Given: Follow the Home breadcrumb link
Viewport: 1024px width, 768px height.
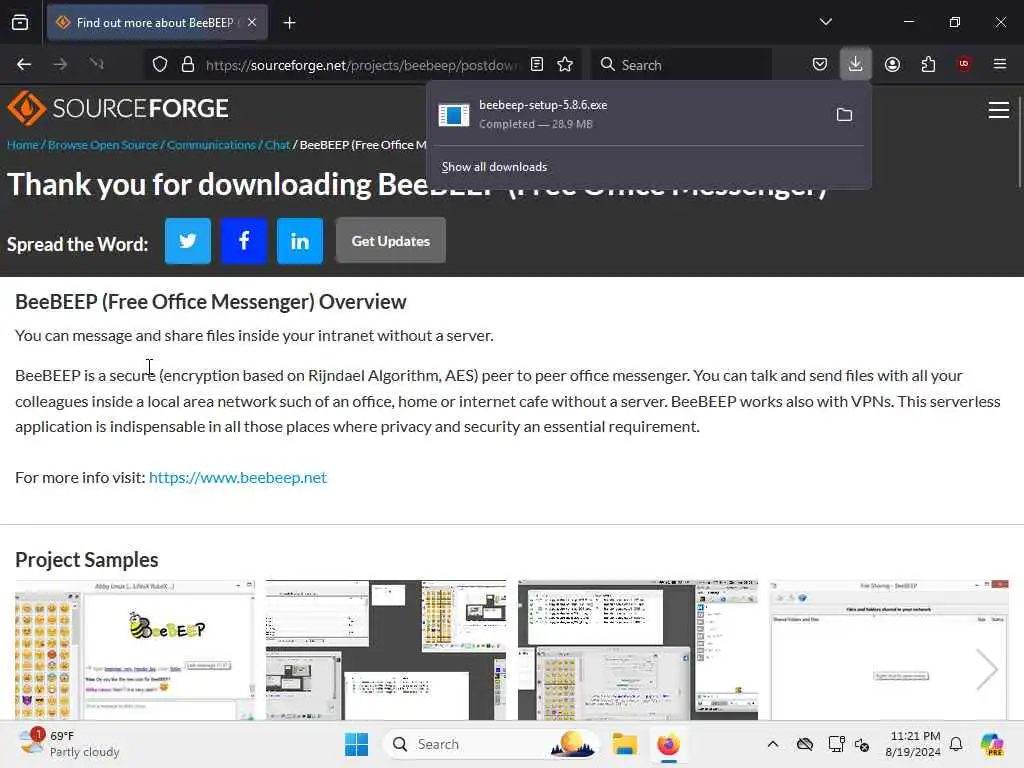Looking at the screenshot, I should (23, 145).
